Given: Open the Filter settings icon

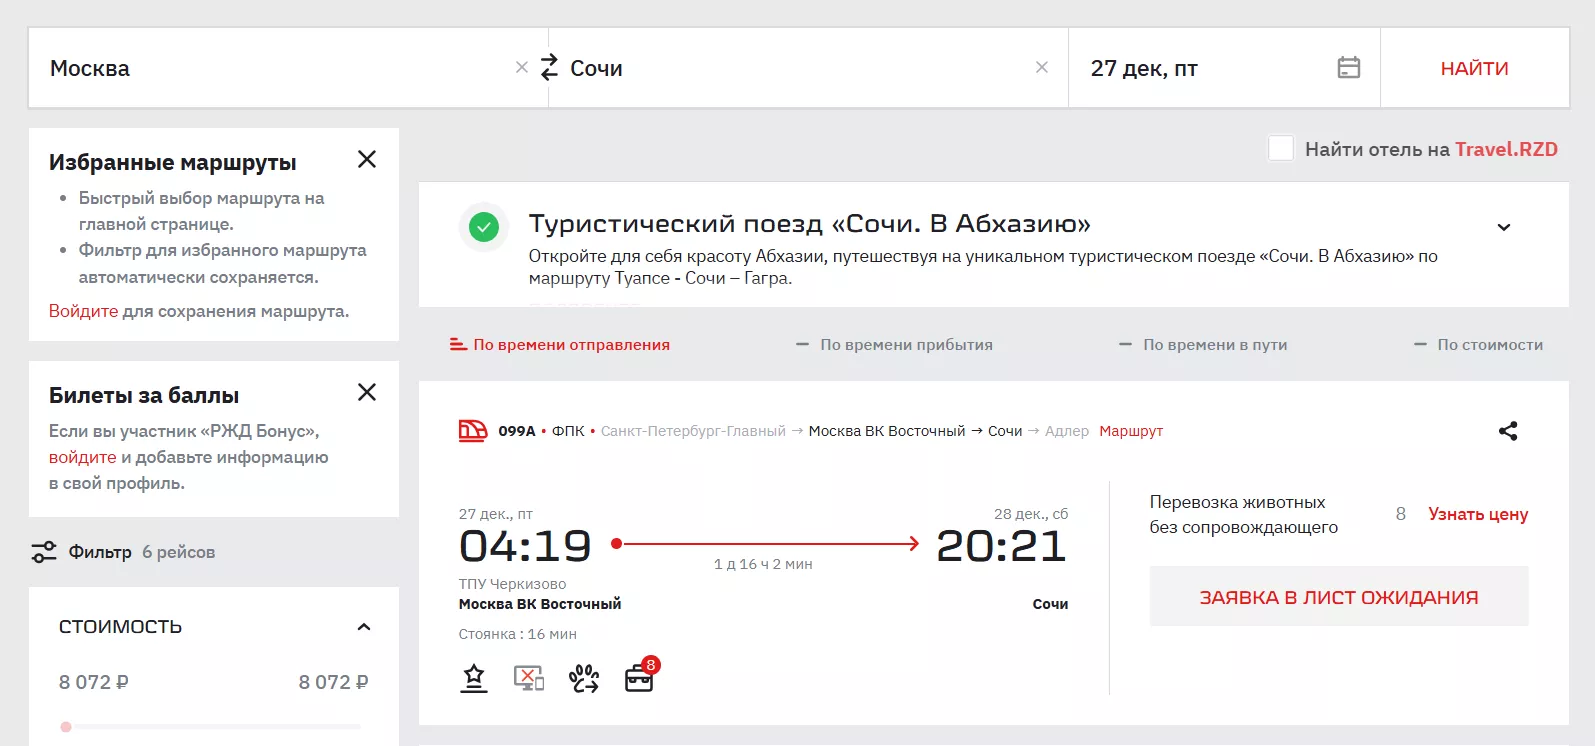Looking at the screenshot, I should point(44,552).
